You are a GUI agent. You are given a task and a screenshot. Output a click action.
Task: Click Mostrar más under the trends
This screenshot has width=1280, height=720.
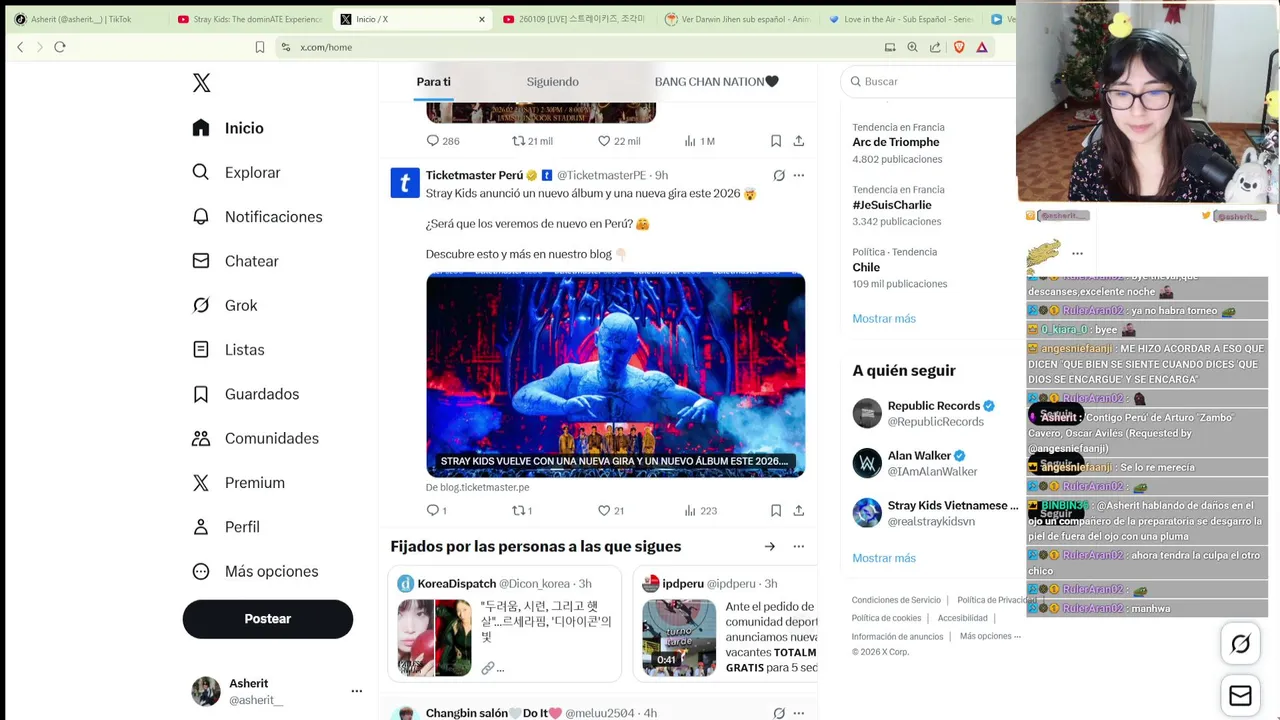tap(884, 318)
